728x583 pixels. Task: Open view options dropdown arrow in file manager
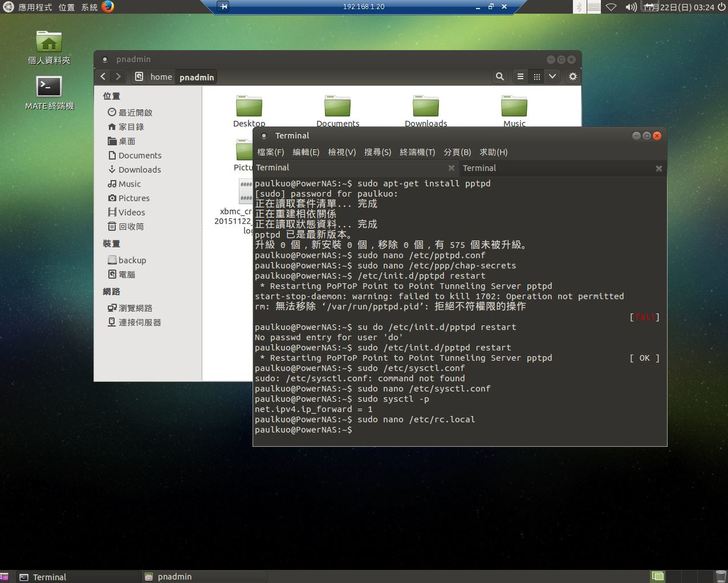point(553,77)
